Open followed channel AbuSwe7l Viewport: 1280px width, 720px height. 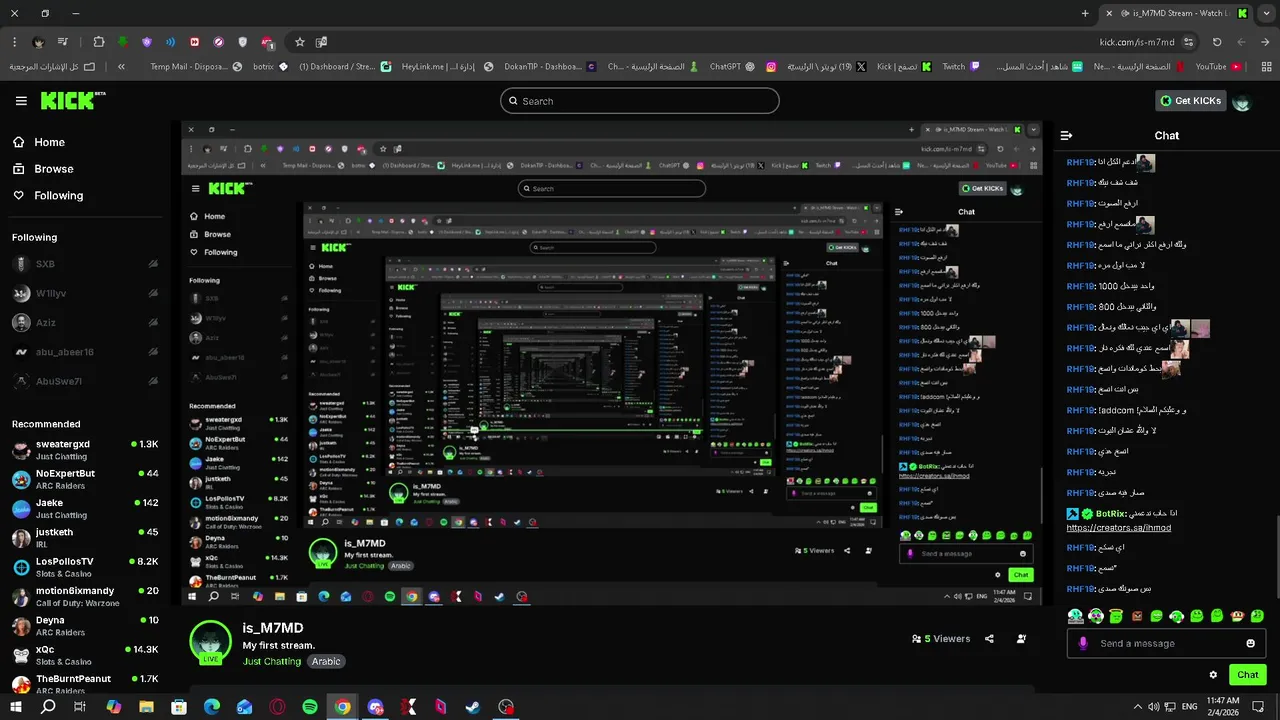point(85,381)
